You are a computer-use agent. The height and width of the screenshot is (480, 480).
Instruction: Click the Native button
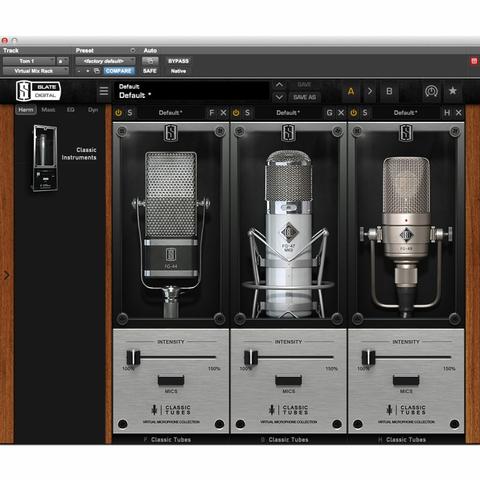point(178,71)
